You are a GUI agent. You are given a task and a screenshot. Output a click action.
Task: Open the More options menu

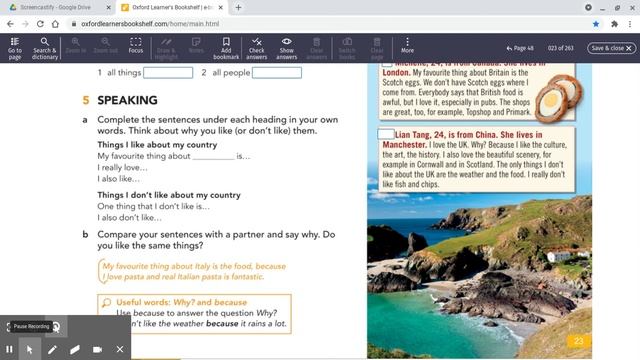click(x=407, y=45)
